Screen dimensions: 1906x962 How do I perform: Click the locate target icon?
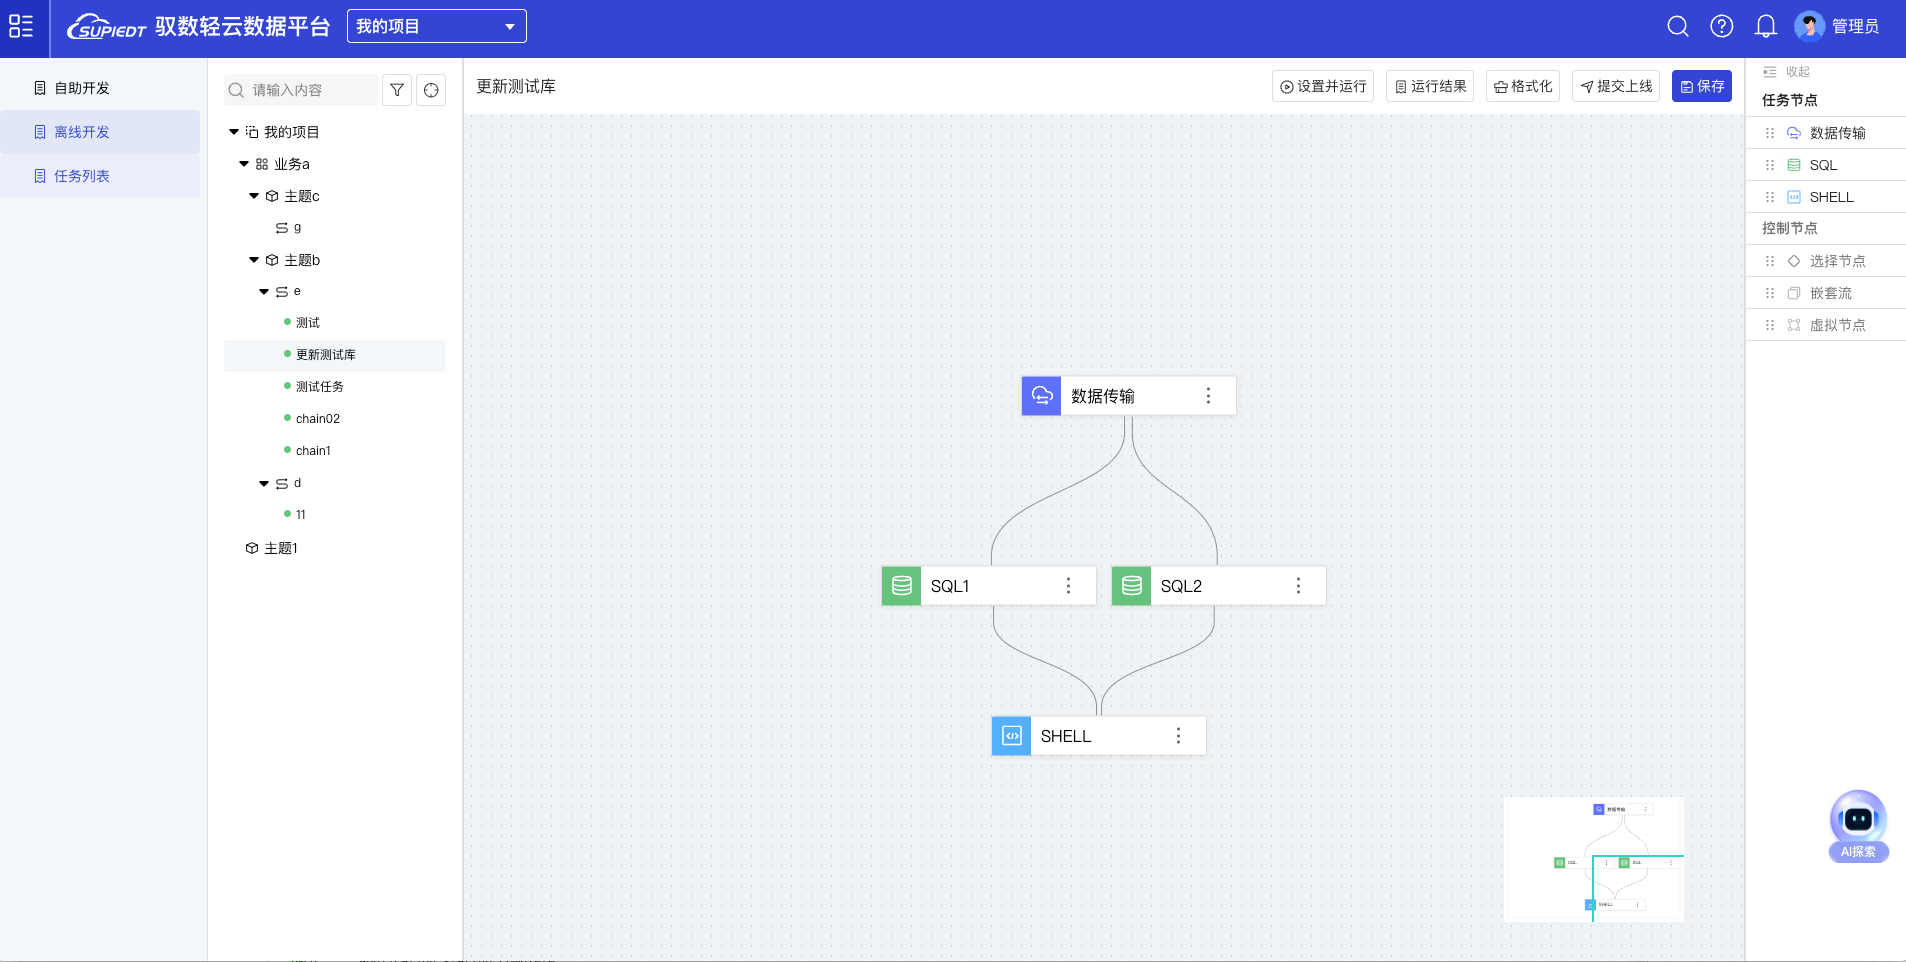[x=431, y=90]
